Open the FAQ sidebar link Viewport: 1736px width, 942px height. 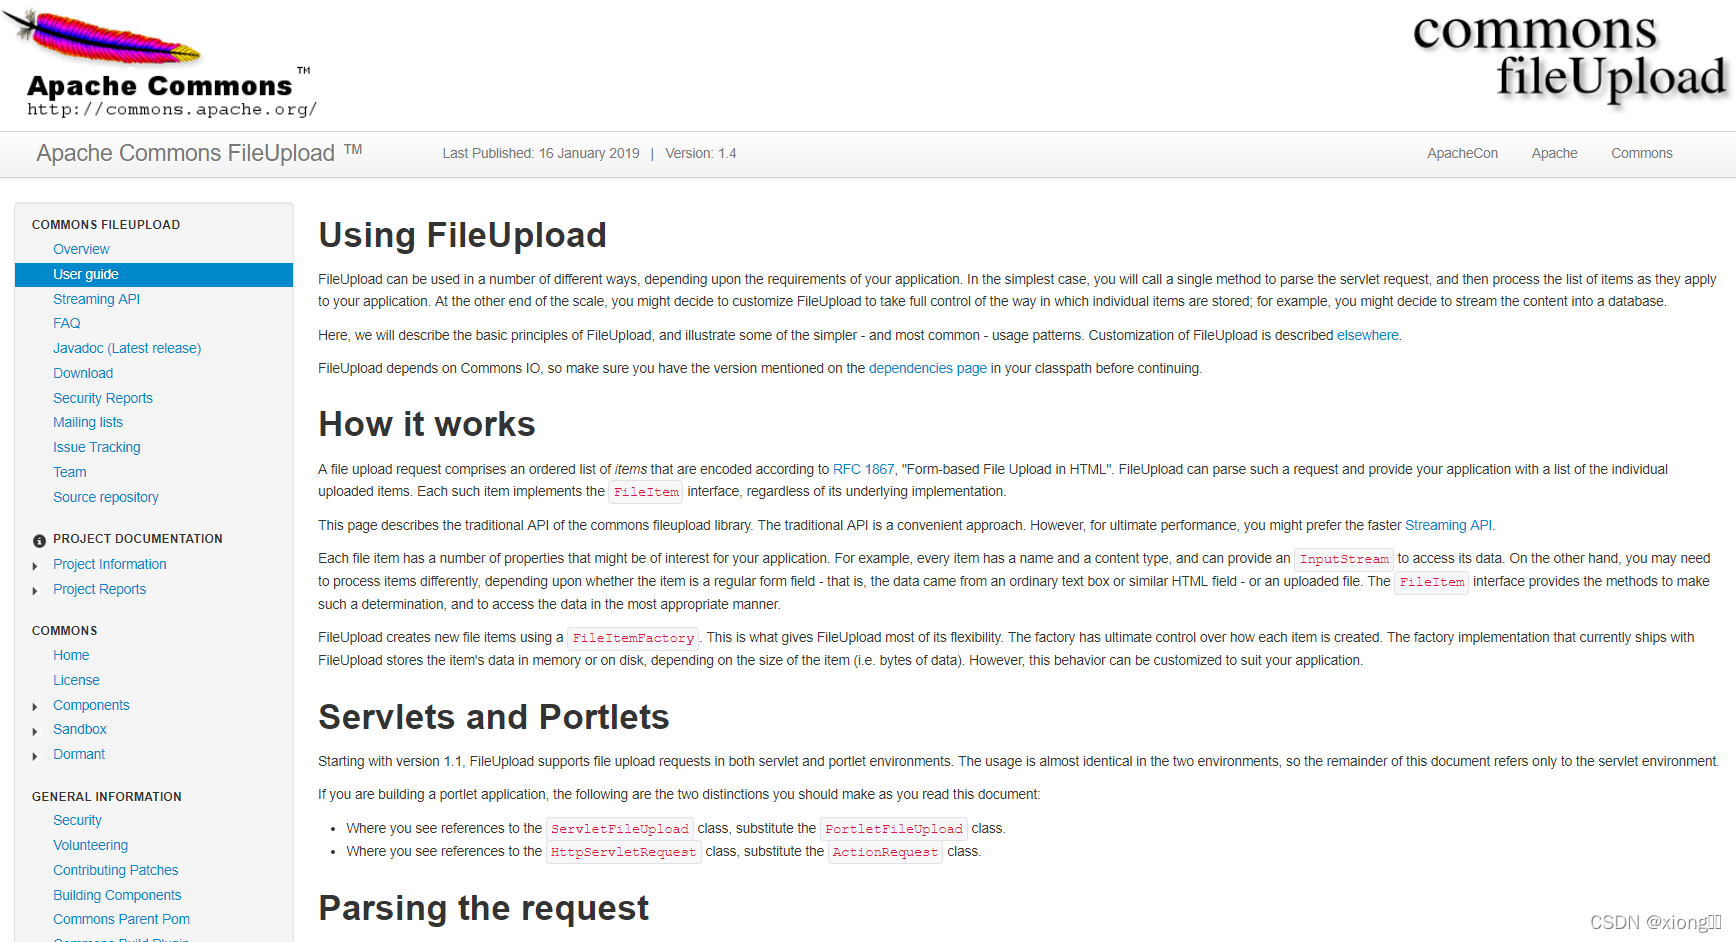click(x=67, y=323)
